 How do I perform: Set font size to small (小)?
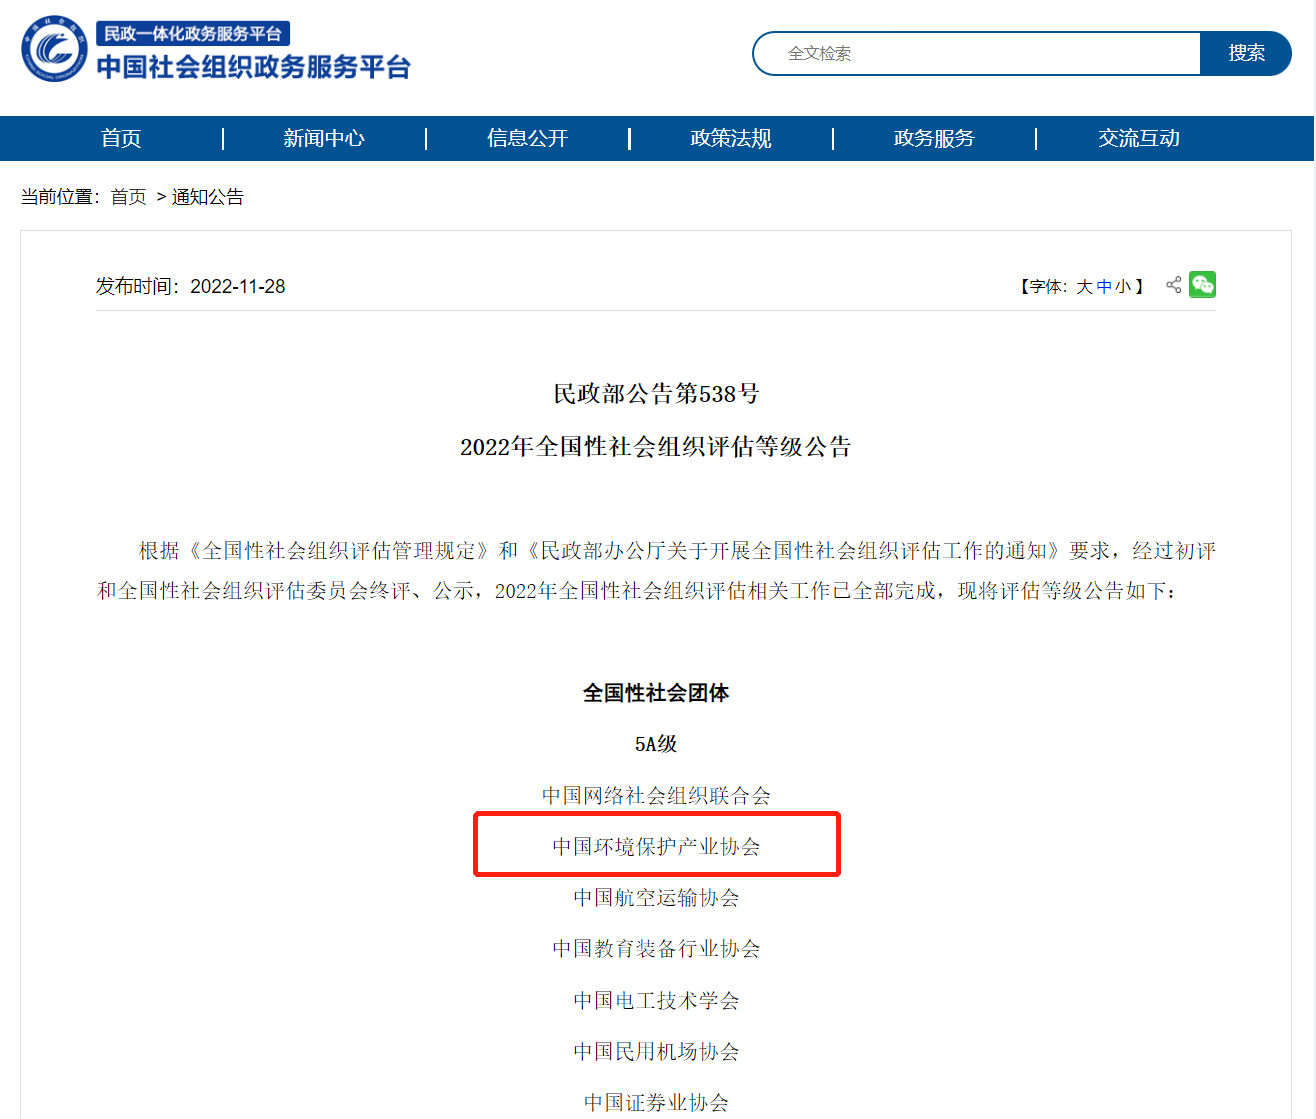point(1123,287)
